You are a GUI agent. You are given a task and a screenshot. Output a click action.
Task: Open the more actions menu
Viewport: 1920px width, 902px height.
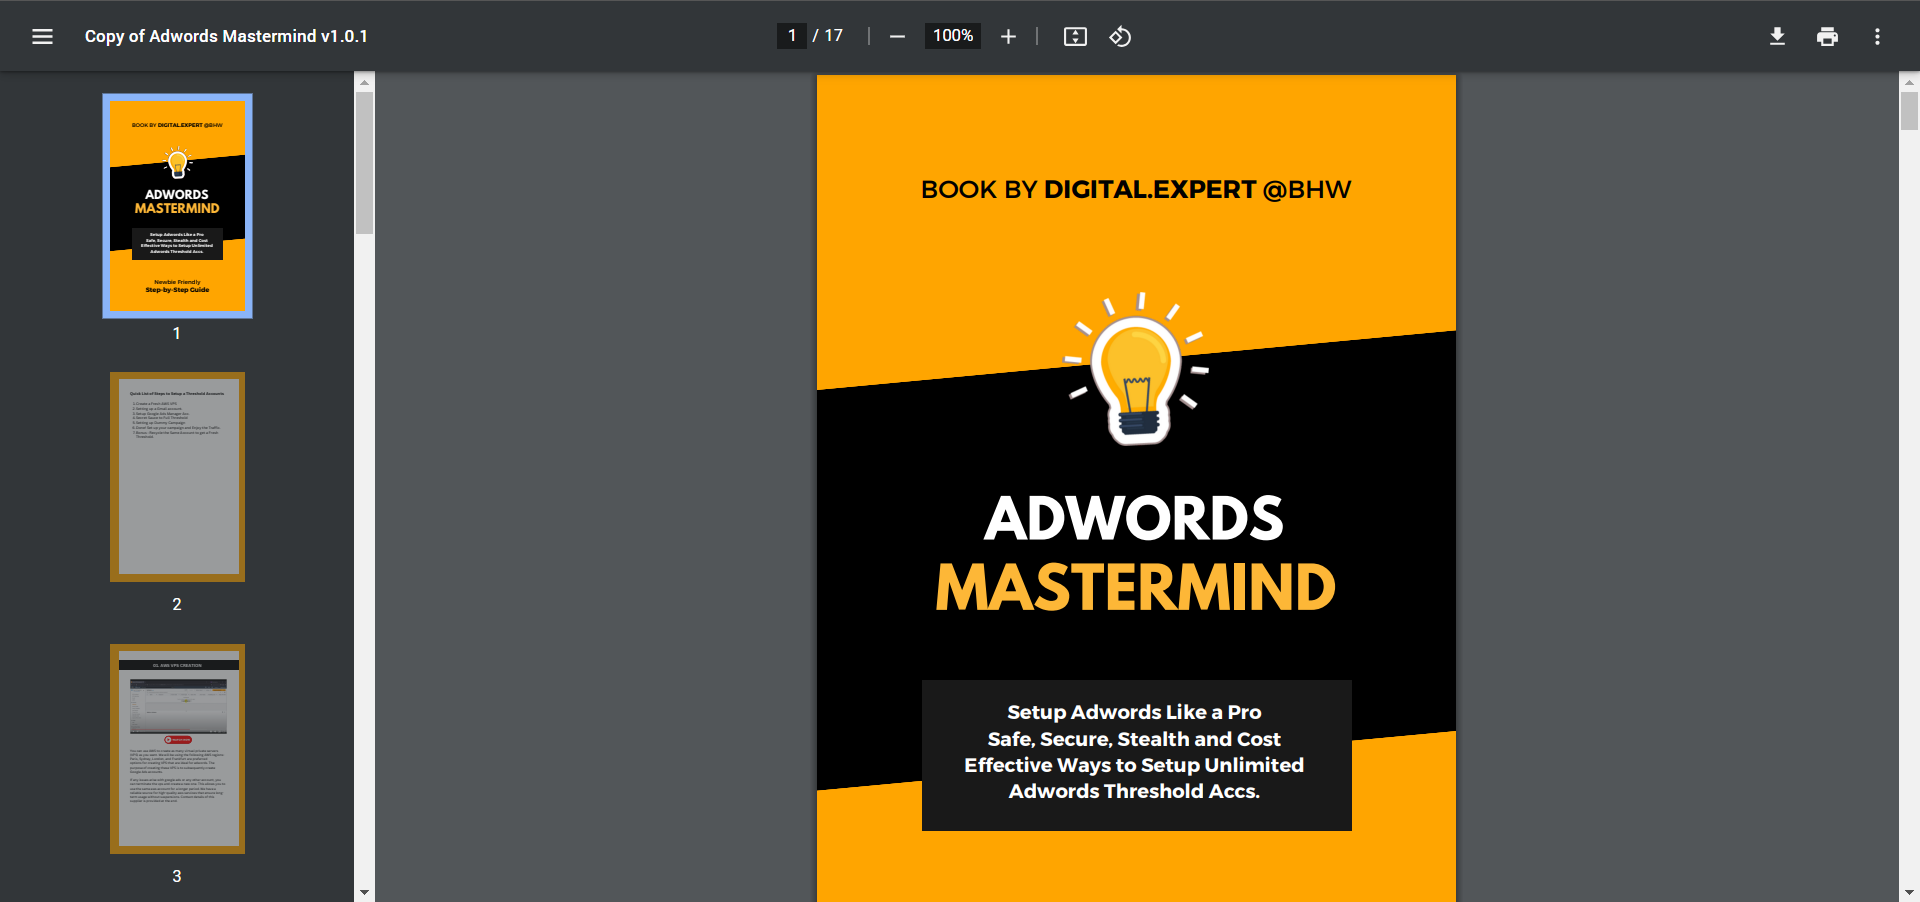1877,36
